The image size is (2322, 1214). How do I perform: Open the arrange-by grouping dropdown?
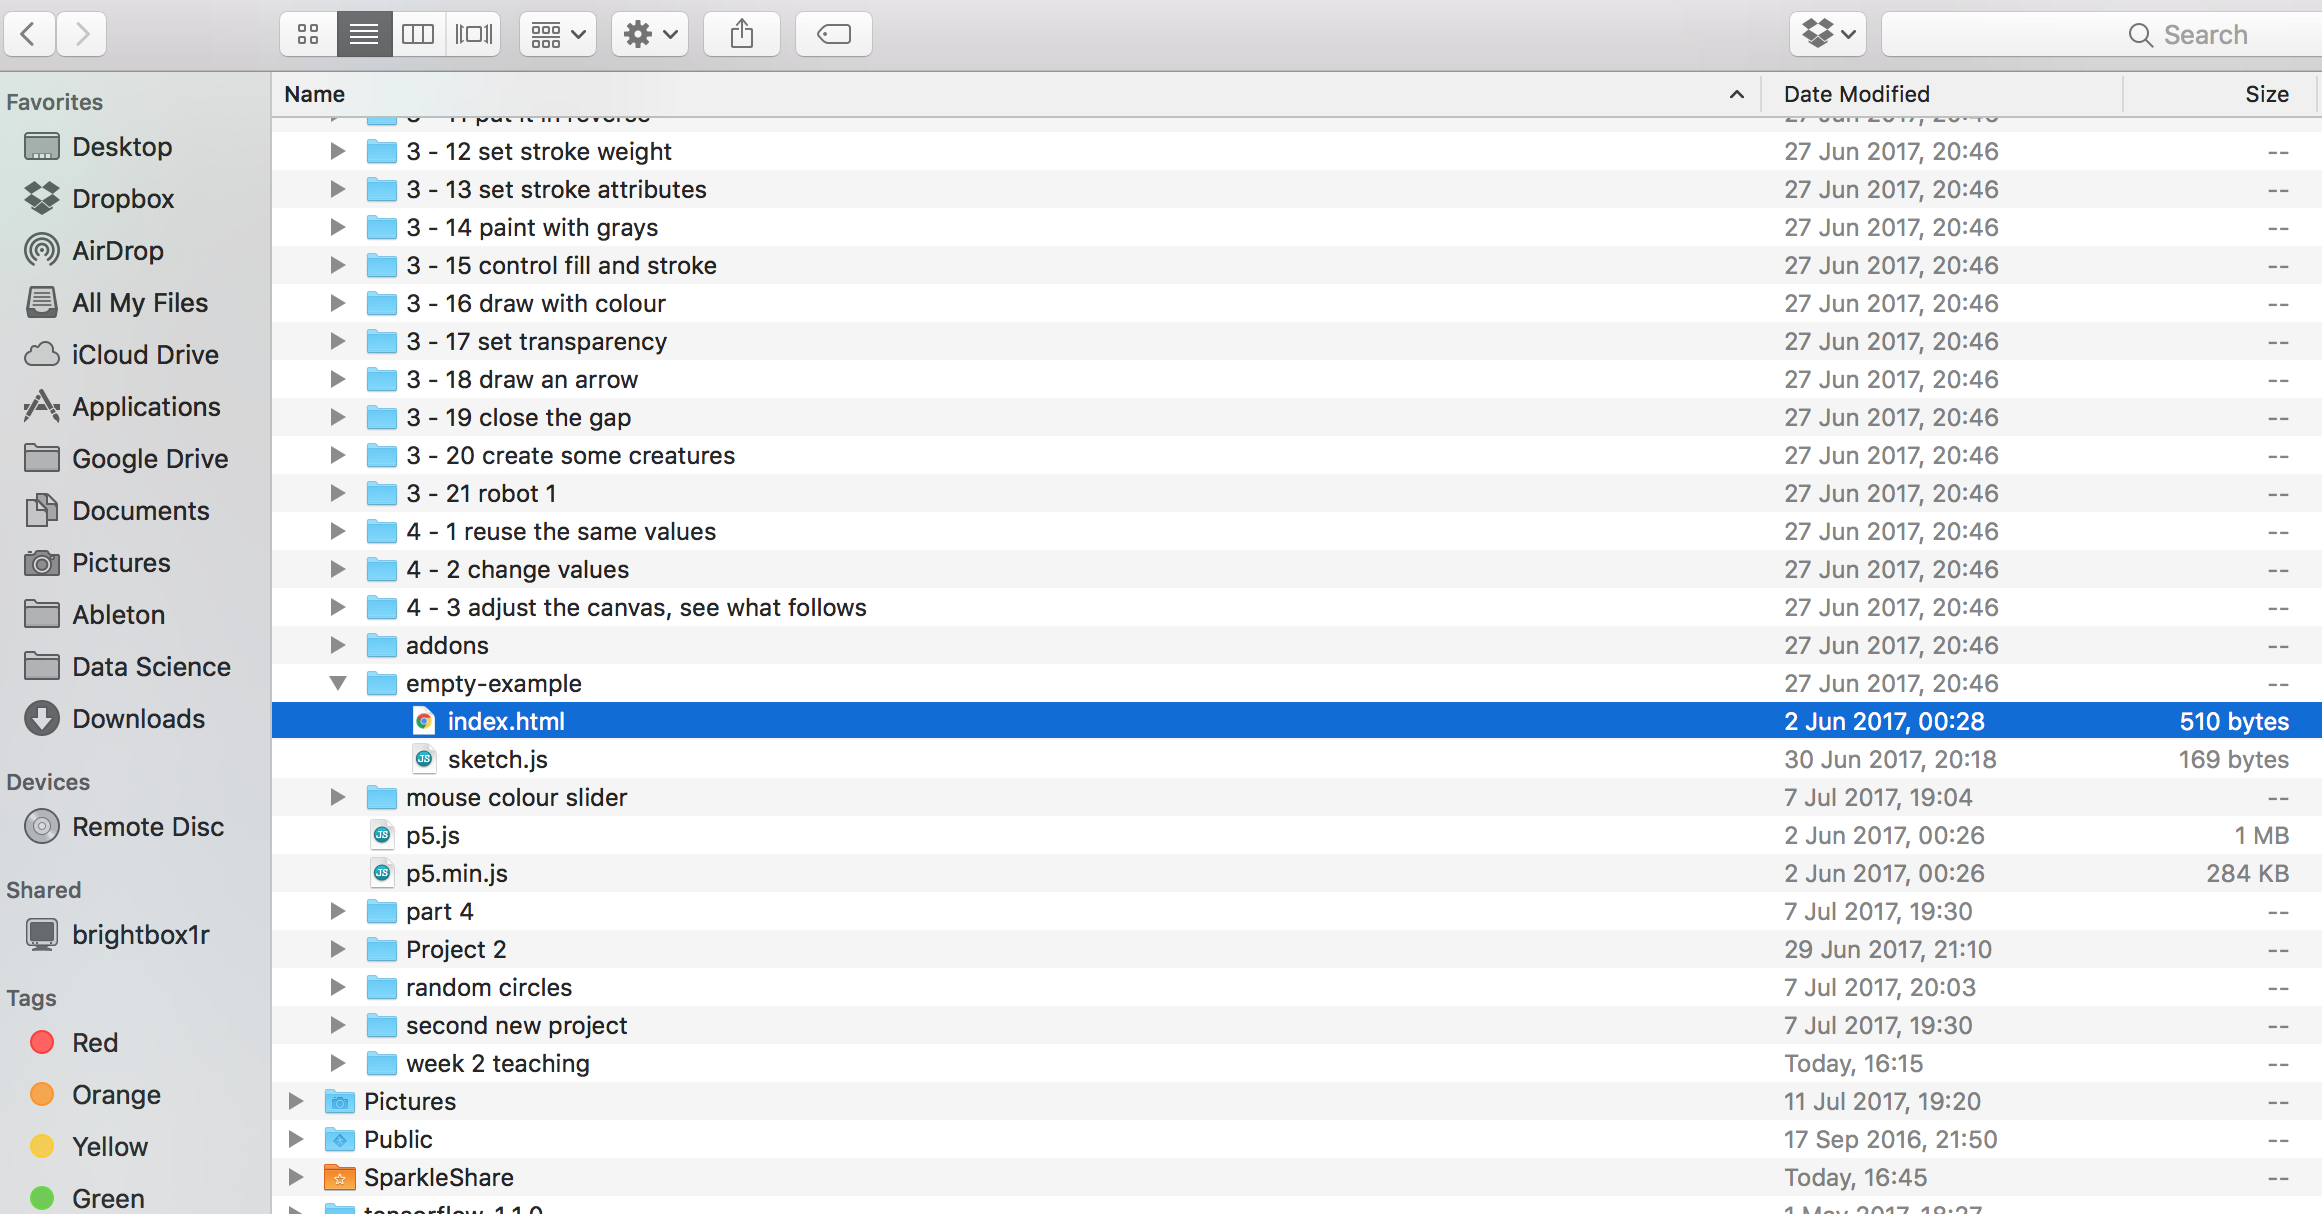557,35
